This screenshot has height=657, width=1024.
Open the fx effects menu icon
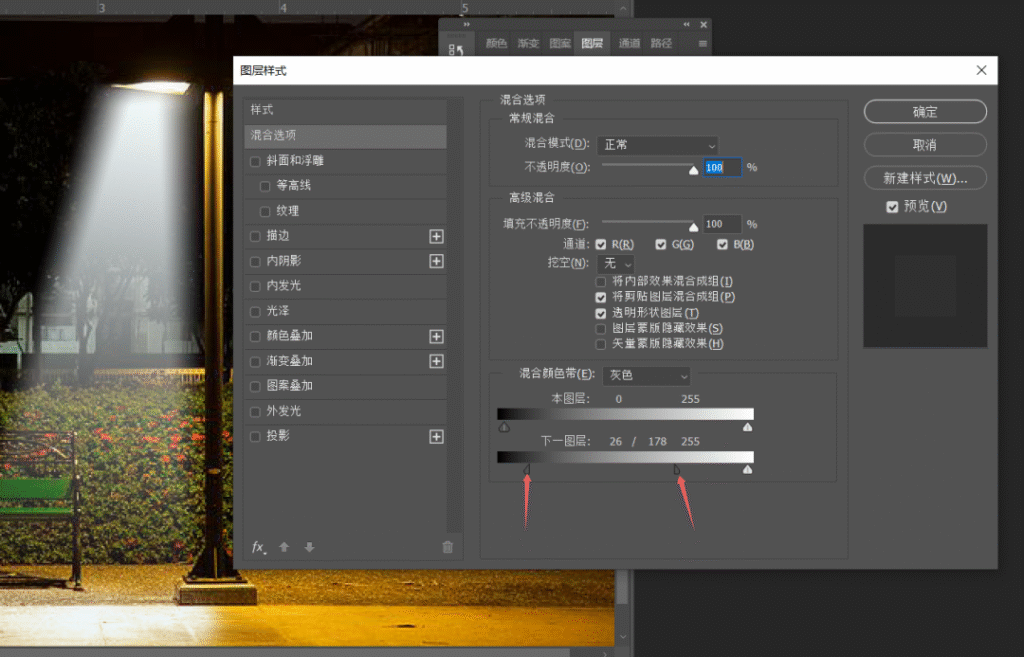click(x=259, y=547)
